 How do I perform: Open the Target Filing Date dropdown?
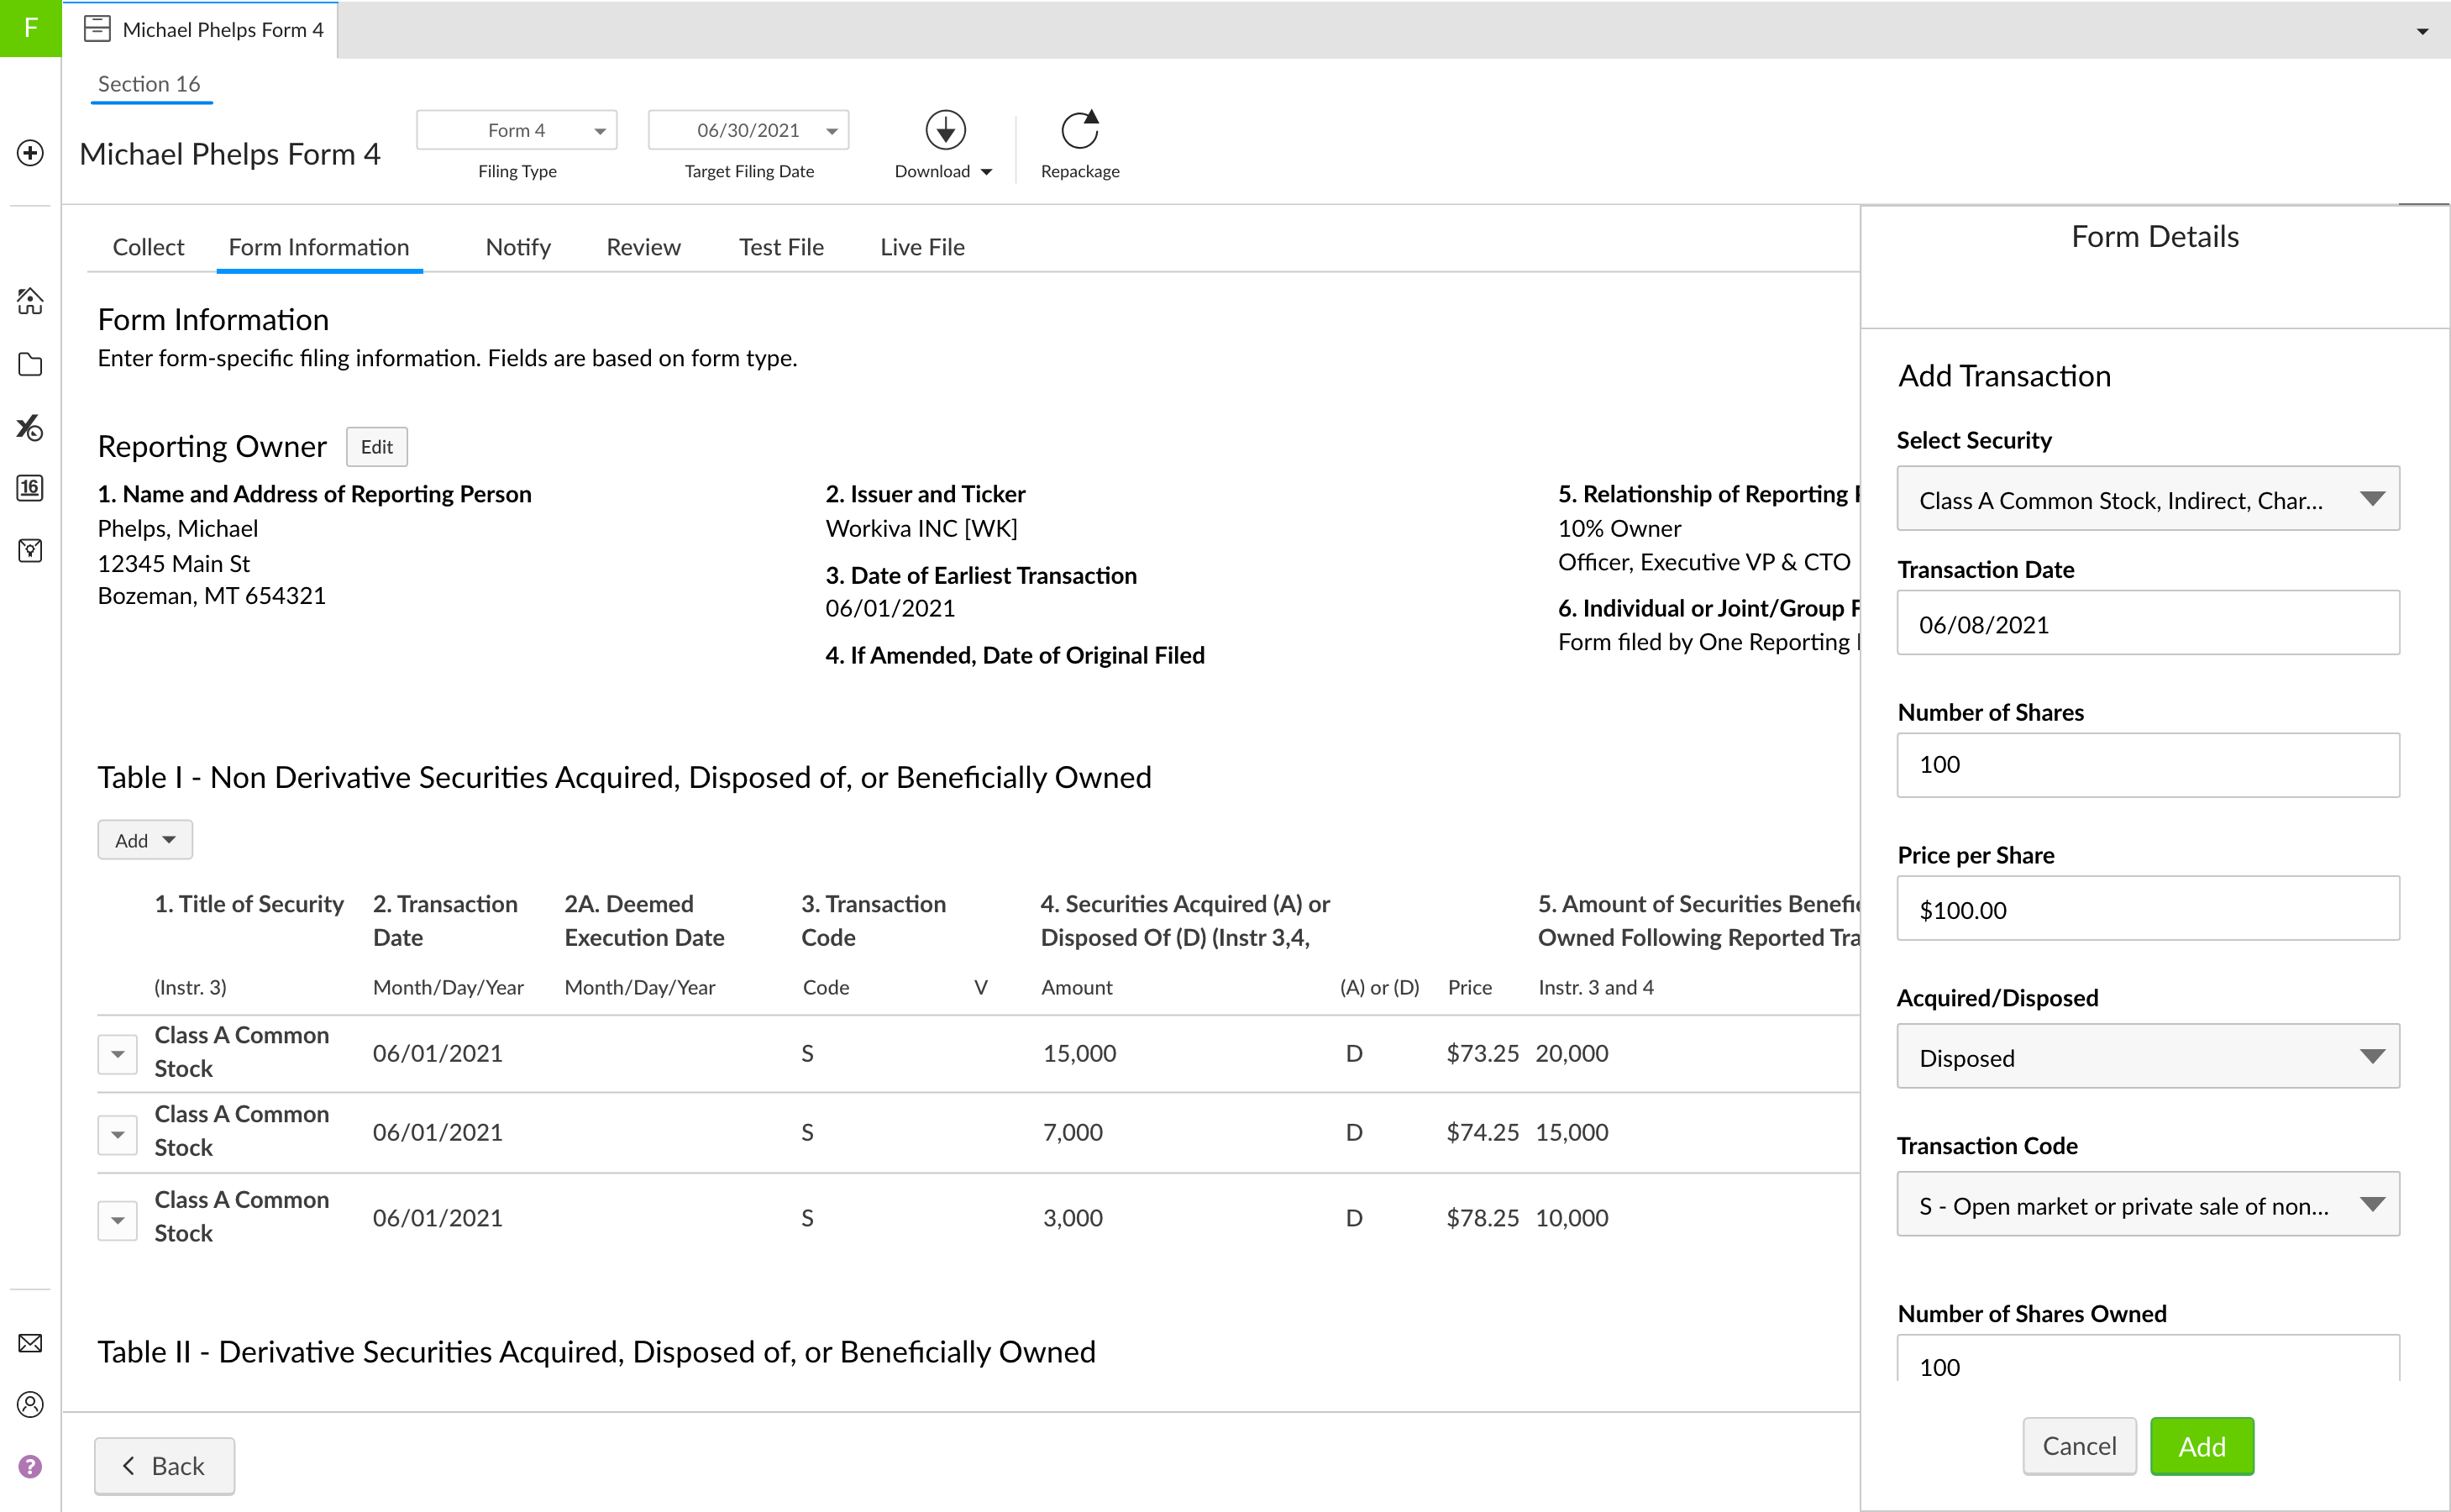click(749, 130)
